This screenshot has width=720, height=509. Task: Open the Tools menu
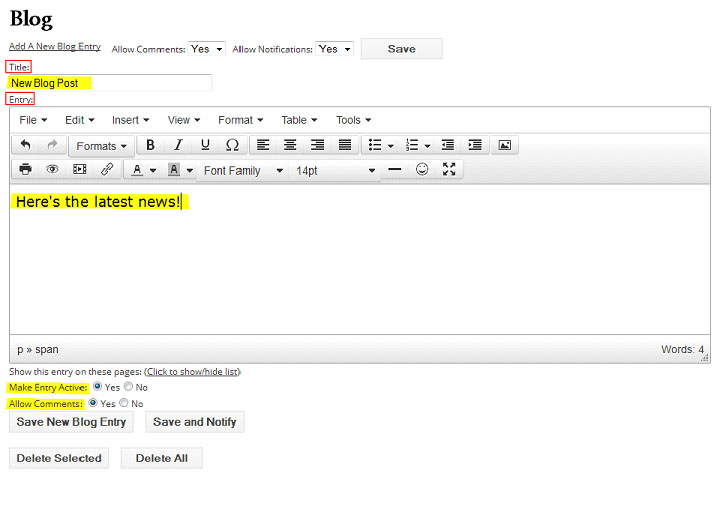point(353,120)
